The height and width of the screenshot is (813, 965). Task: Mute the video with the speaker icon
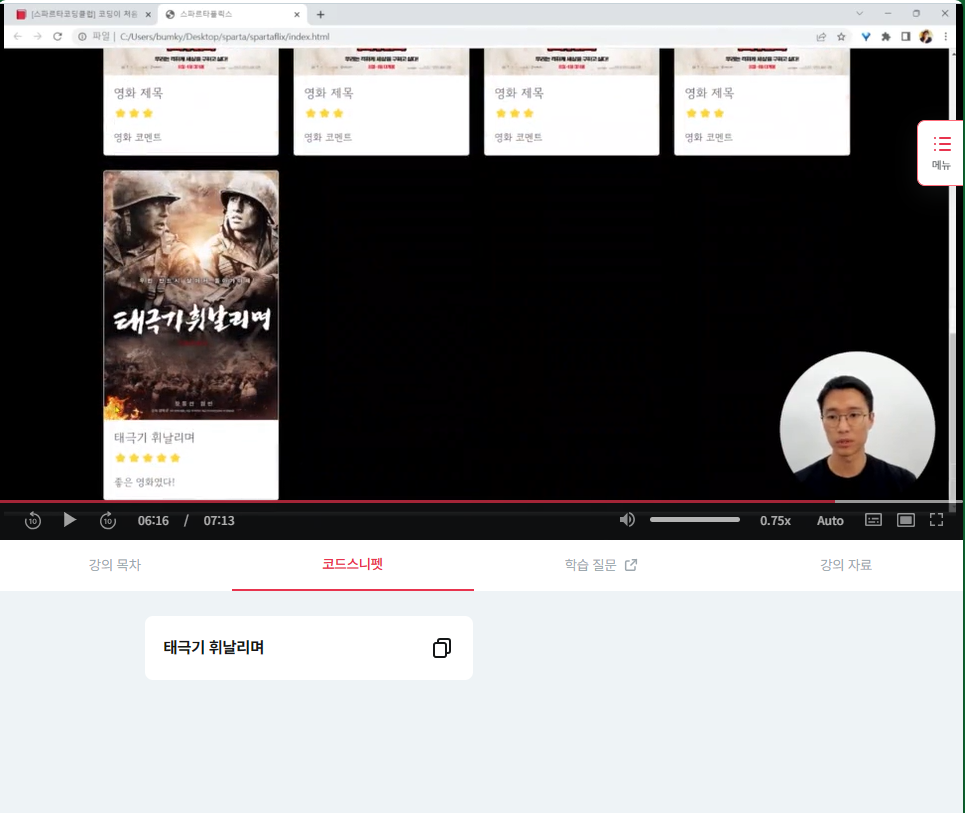627,520
